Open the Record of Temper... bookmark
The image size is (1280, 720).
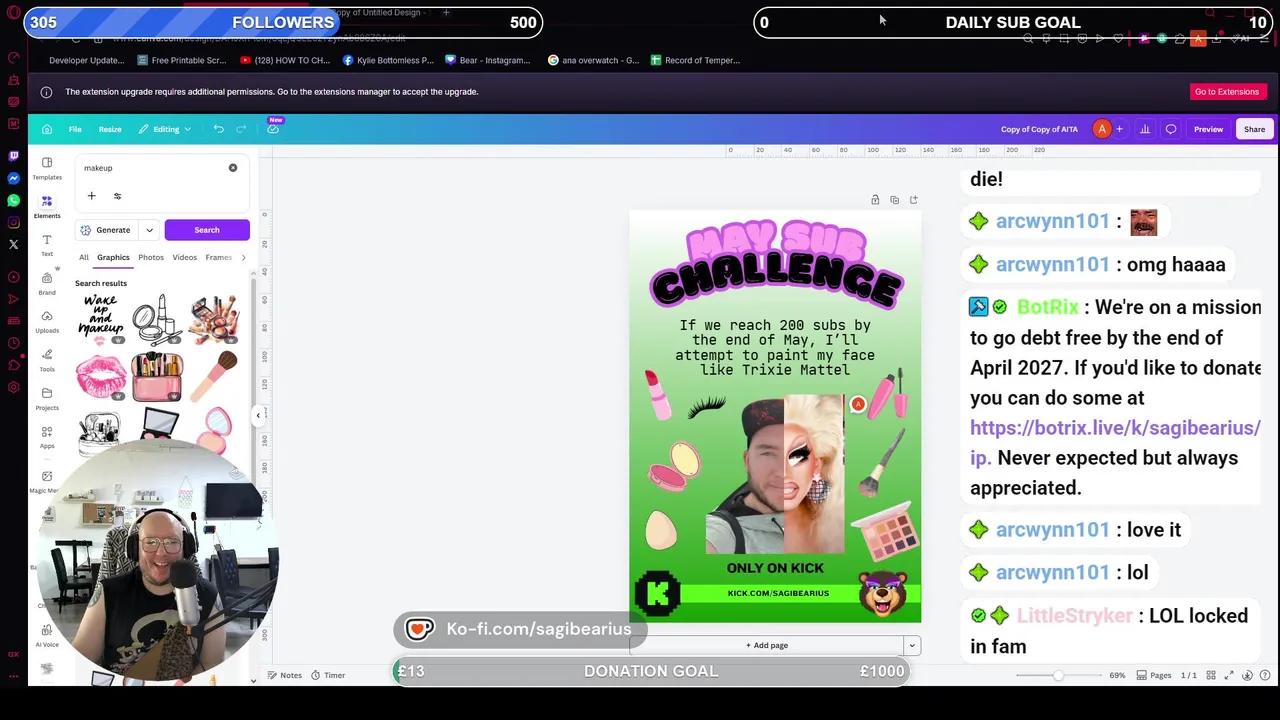click(695, 60)
